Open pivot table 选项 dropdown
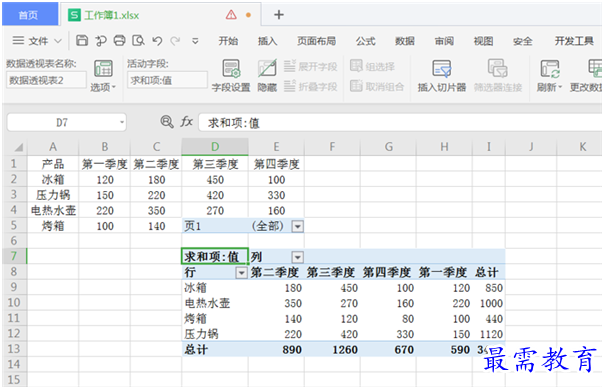The image size is (605, 391). pos(103,76)
